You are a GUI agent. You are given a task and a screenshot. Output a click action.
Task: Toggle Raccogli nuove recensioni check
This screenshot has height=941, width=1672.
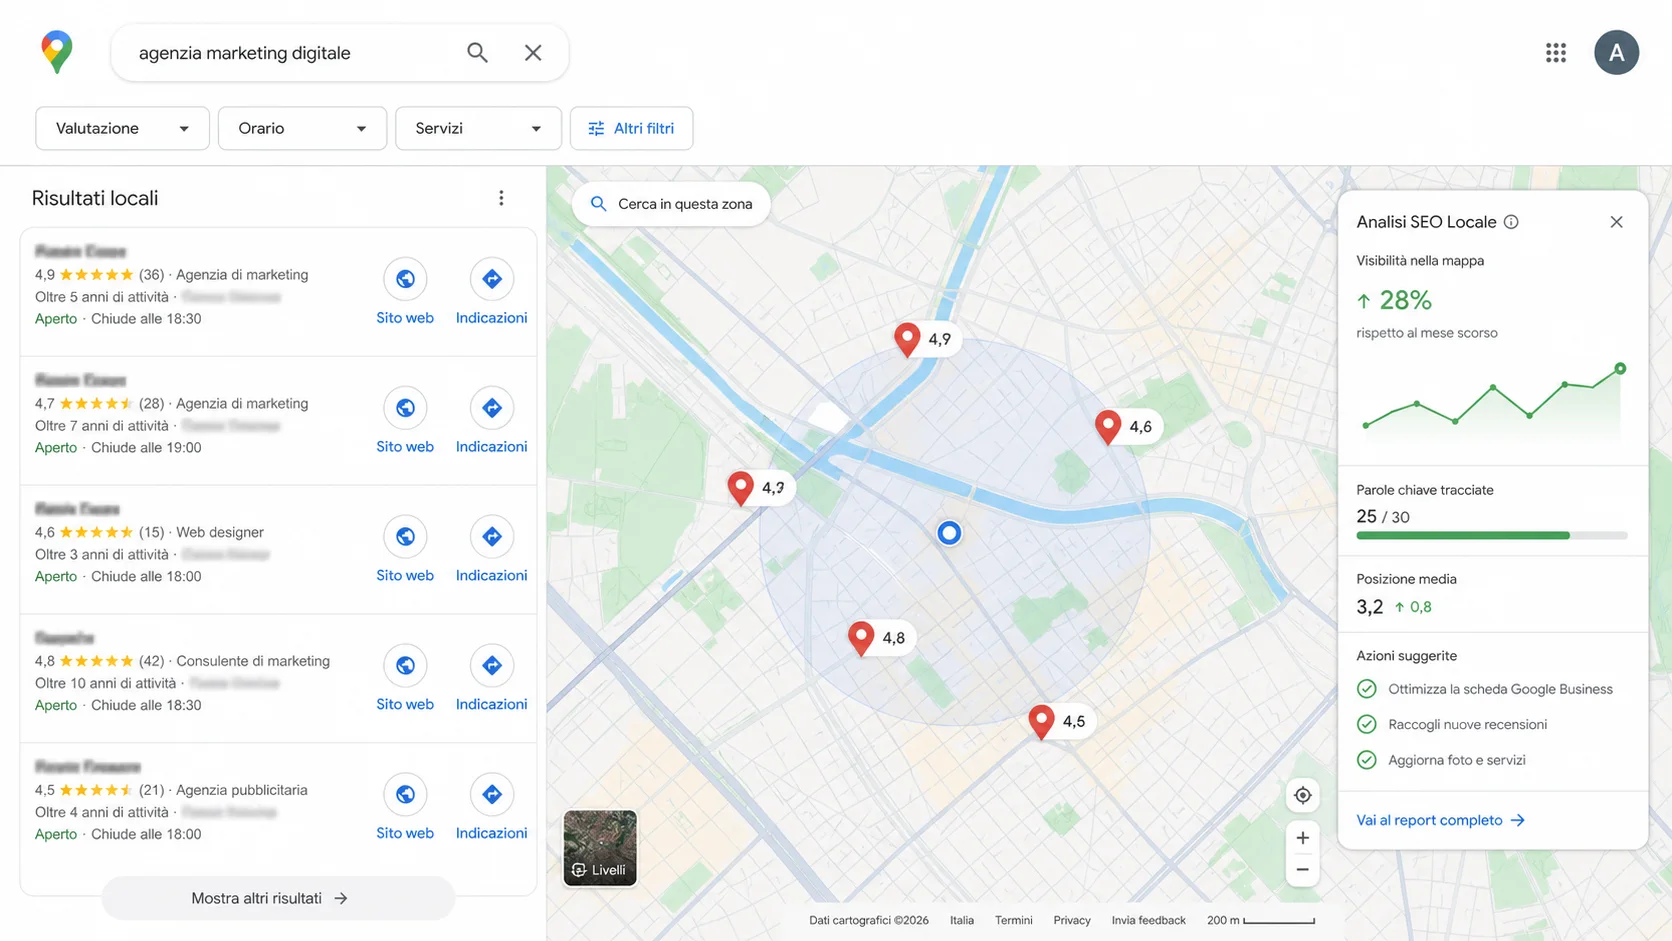[1366, 724]
